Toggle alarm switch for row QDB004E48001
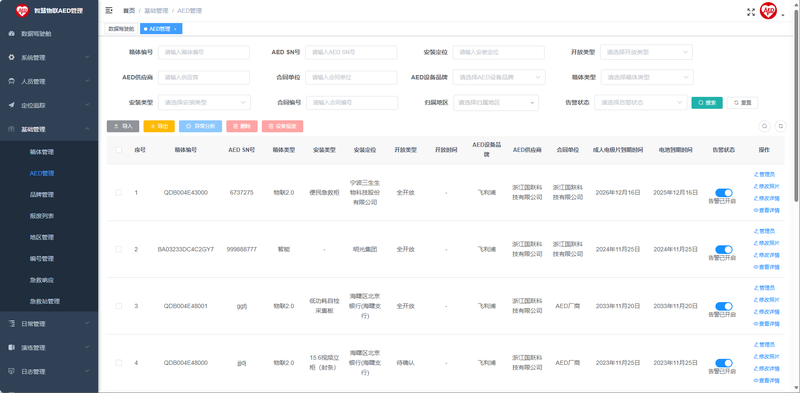This screenshot has height=393, width=800. [x=723, y=306]
